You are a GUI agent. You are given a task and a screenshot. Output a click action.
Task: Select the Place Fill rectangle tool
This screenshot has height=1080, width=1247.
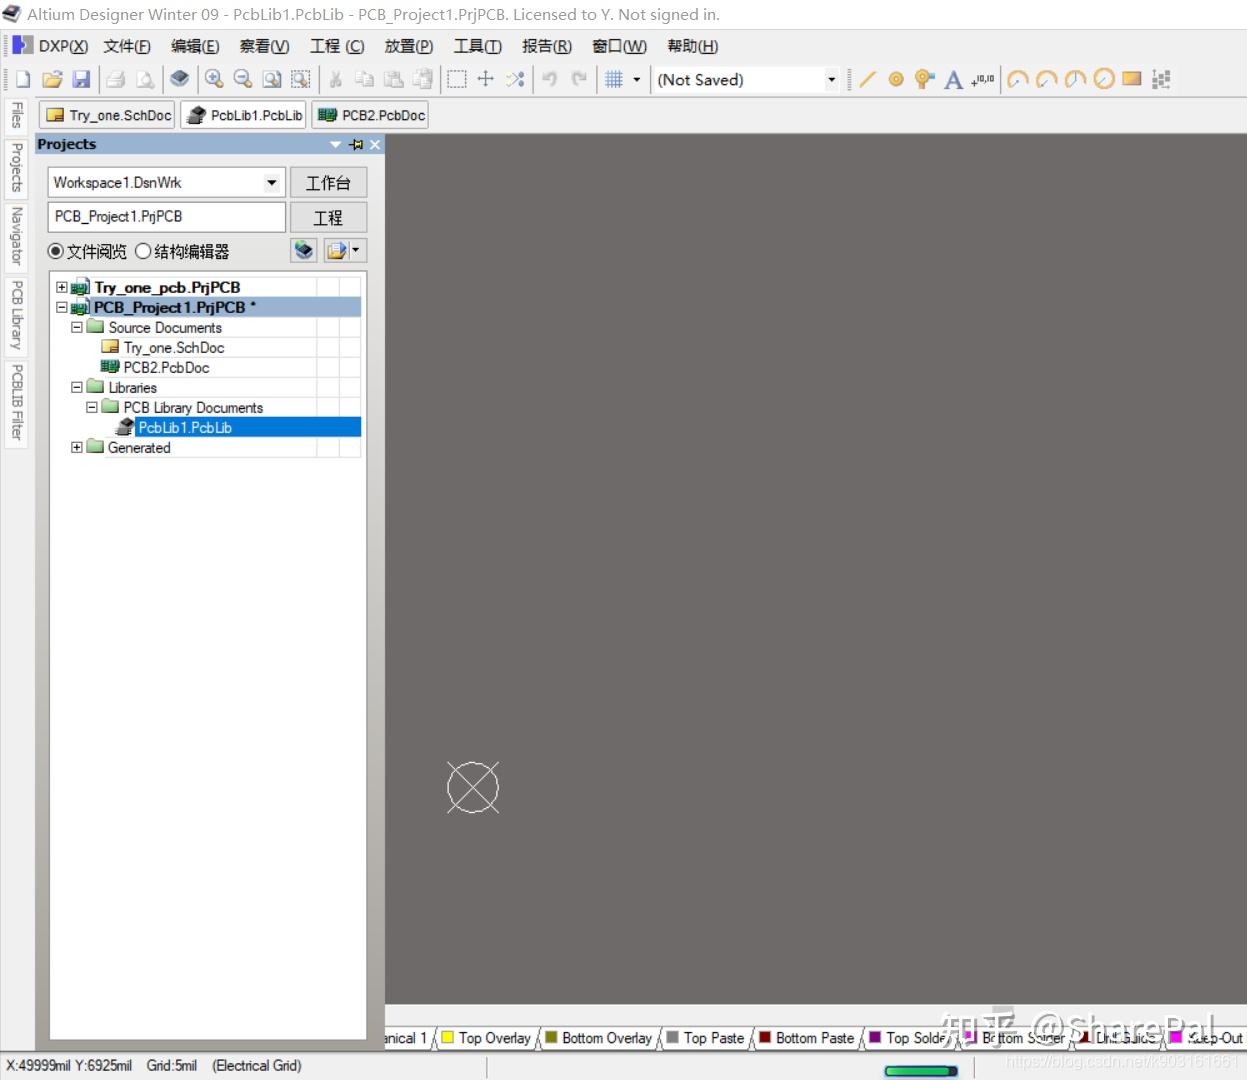(x=1131, y=79)
